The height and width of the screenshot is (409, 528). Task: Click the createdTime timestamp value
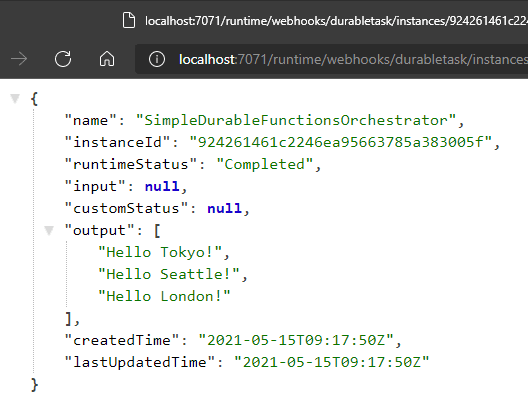tap(296, 340)
